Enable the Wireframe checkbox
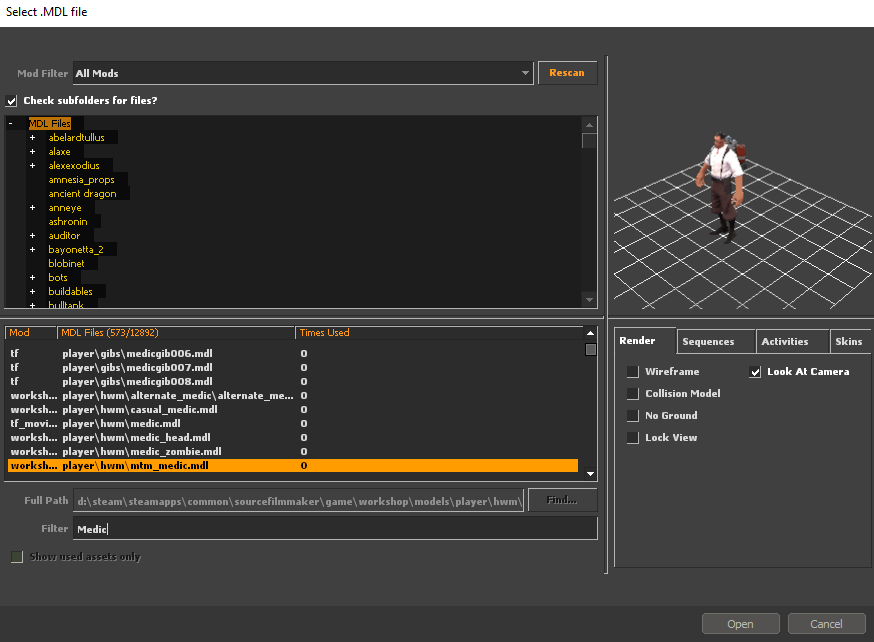This screenshot has width=874, height=642. pyautogui.click(x=633, y=372)
